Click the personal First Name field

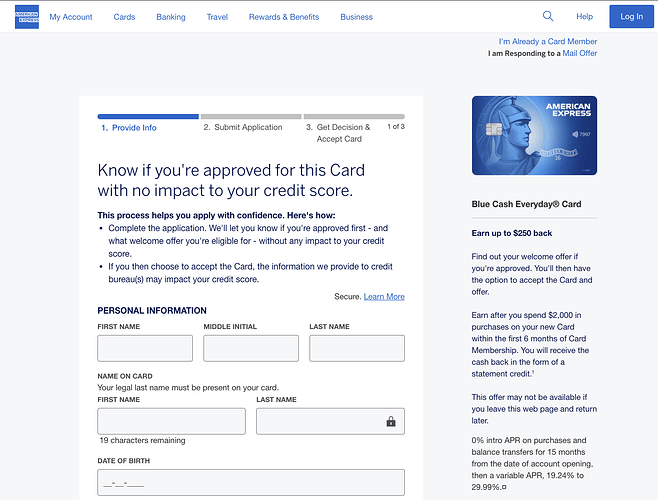click(145, 348)
